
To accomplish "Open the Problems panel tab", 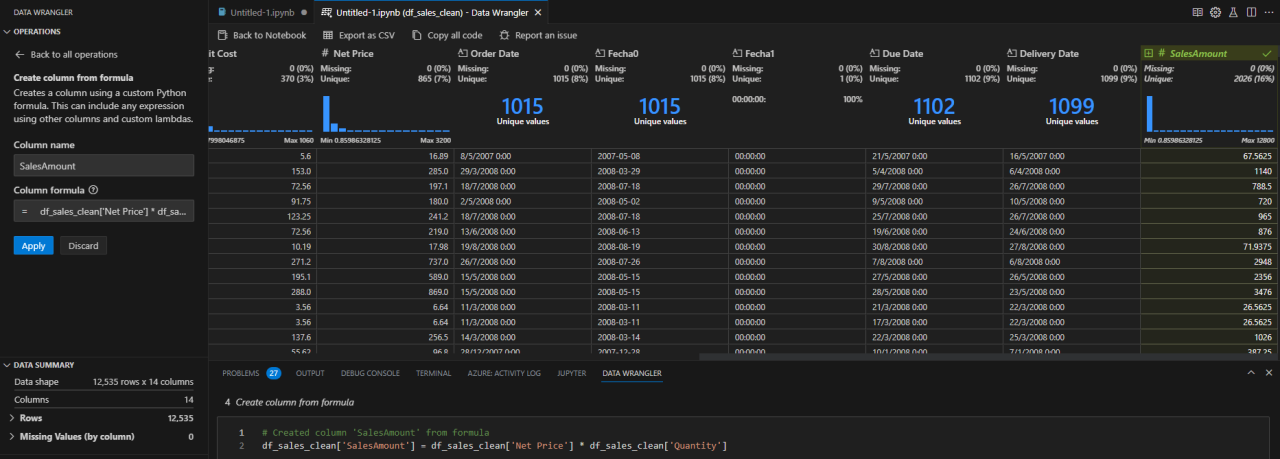I will tap(241, 373).
